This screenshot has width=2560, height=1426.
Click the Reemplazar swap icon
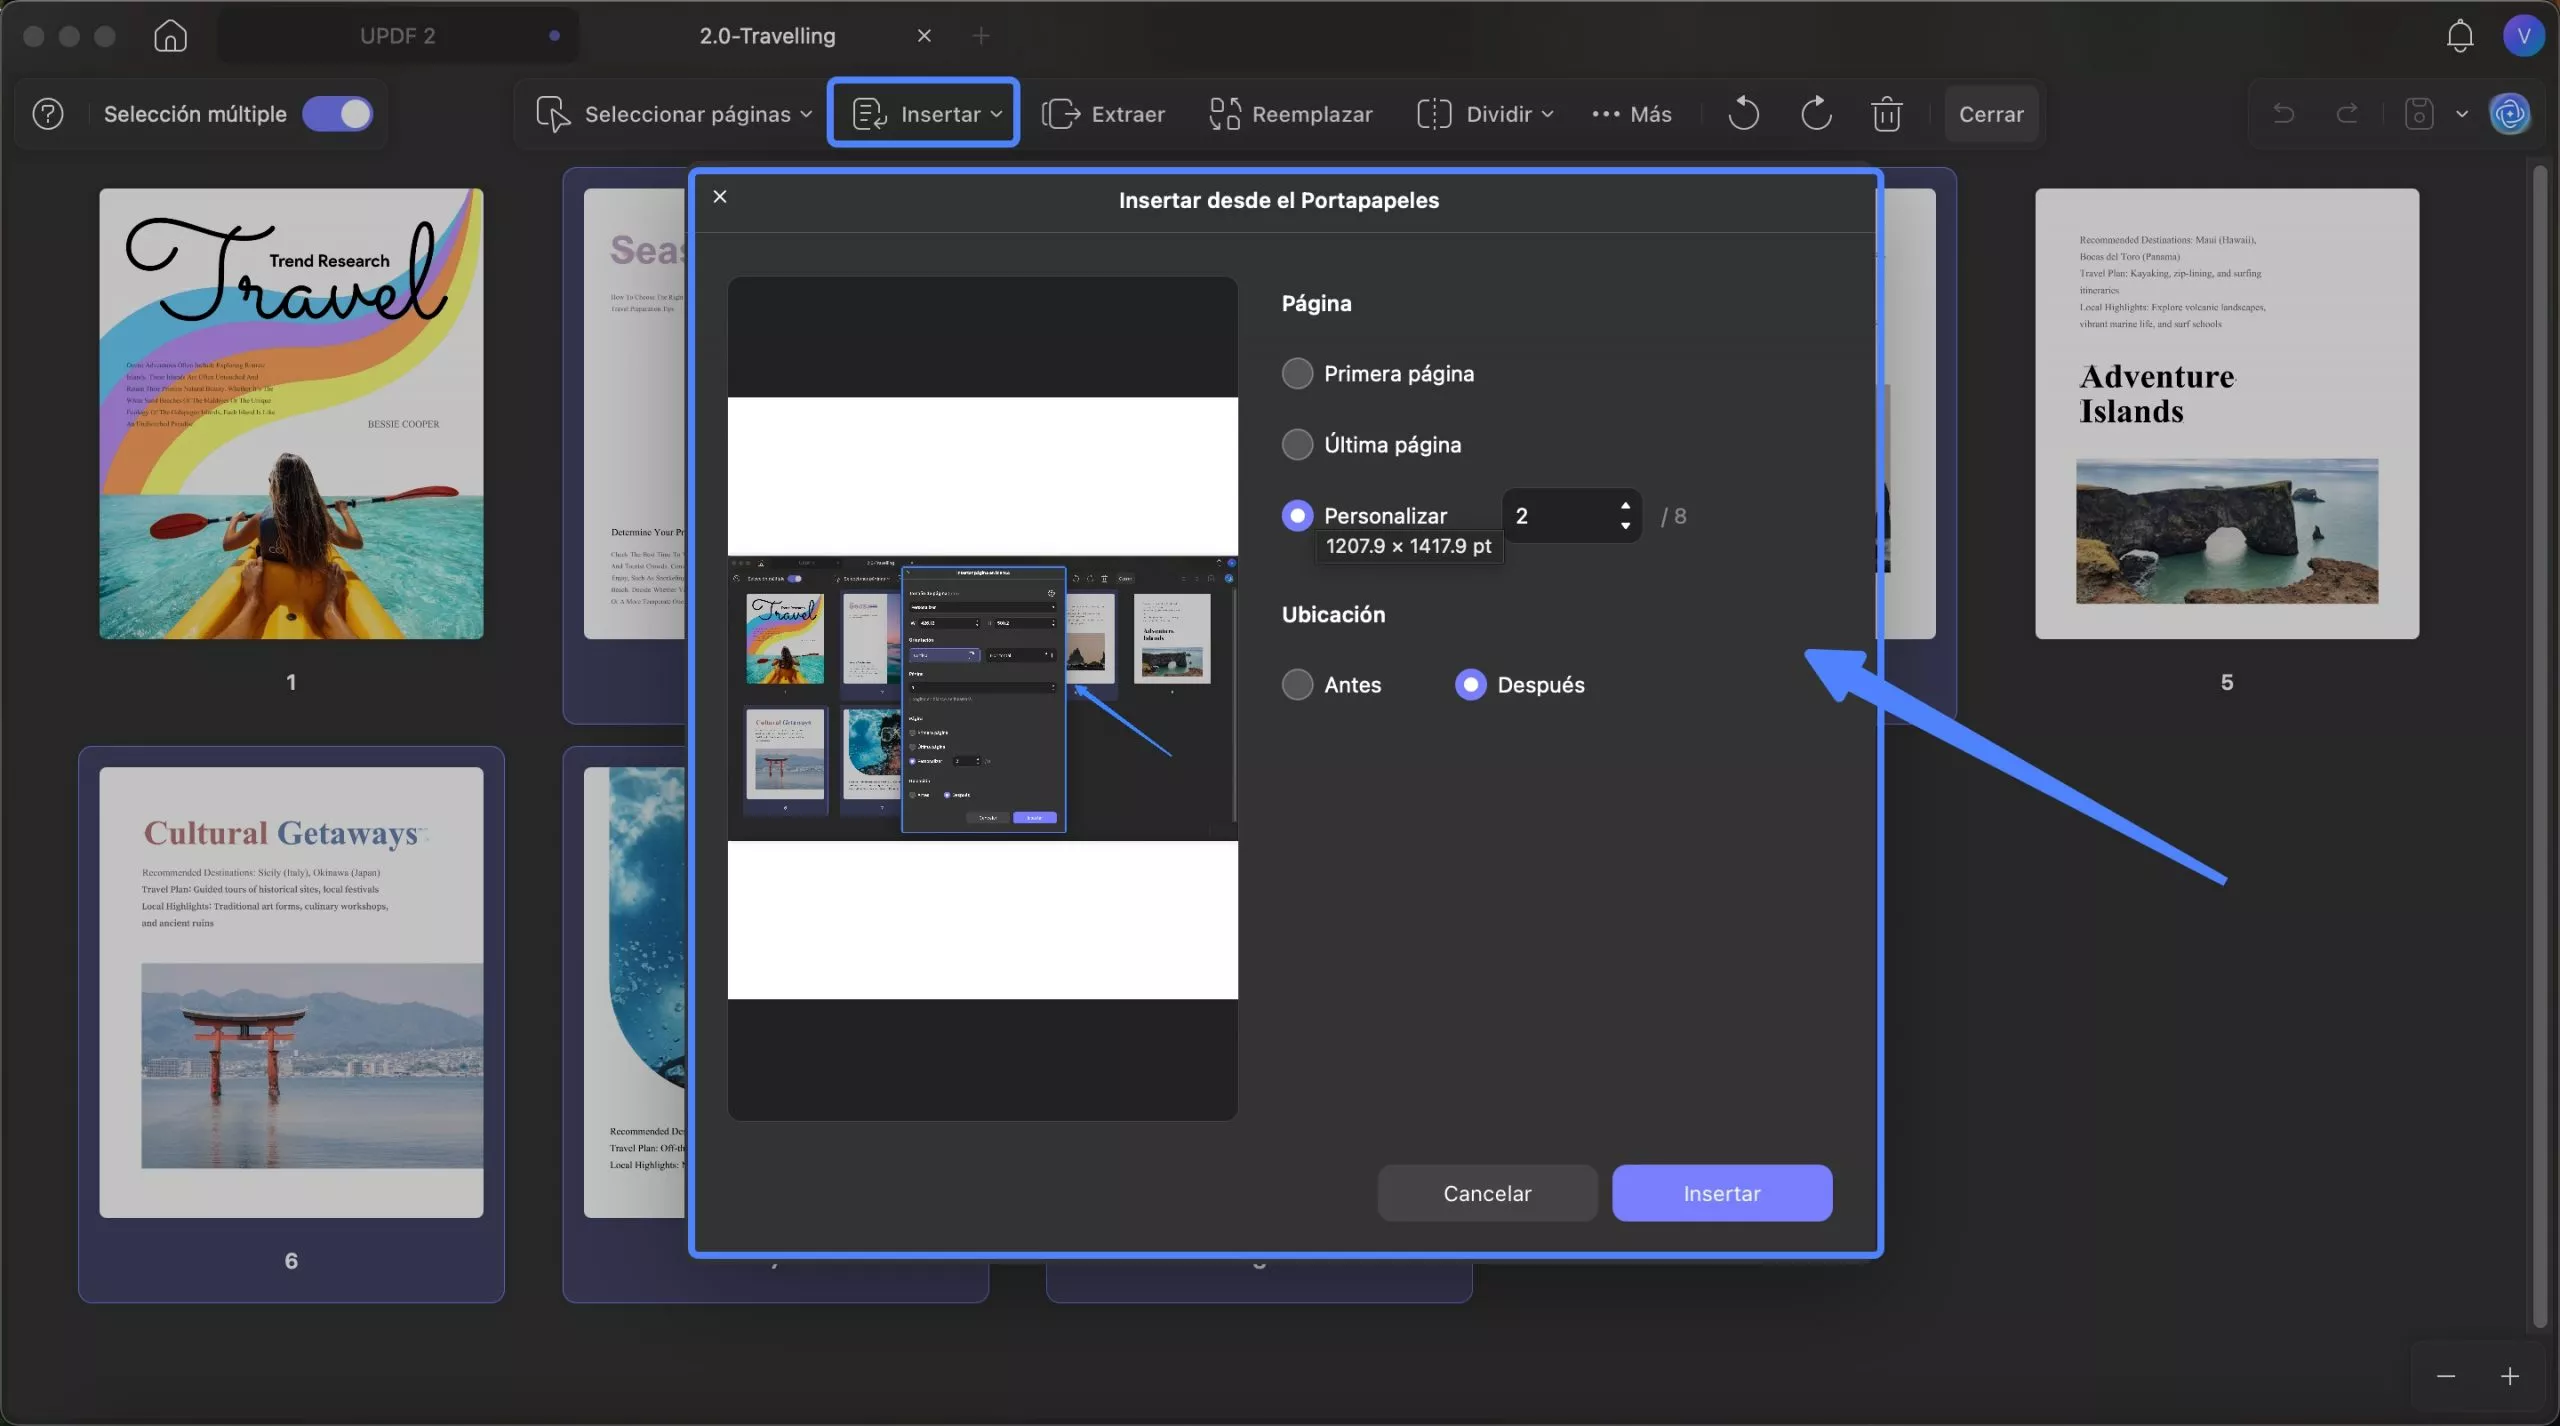pyautogui.click(x=1225, y=114)
